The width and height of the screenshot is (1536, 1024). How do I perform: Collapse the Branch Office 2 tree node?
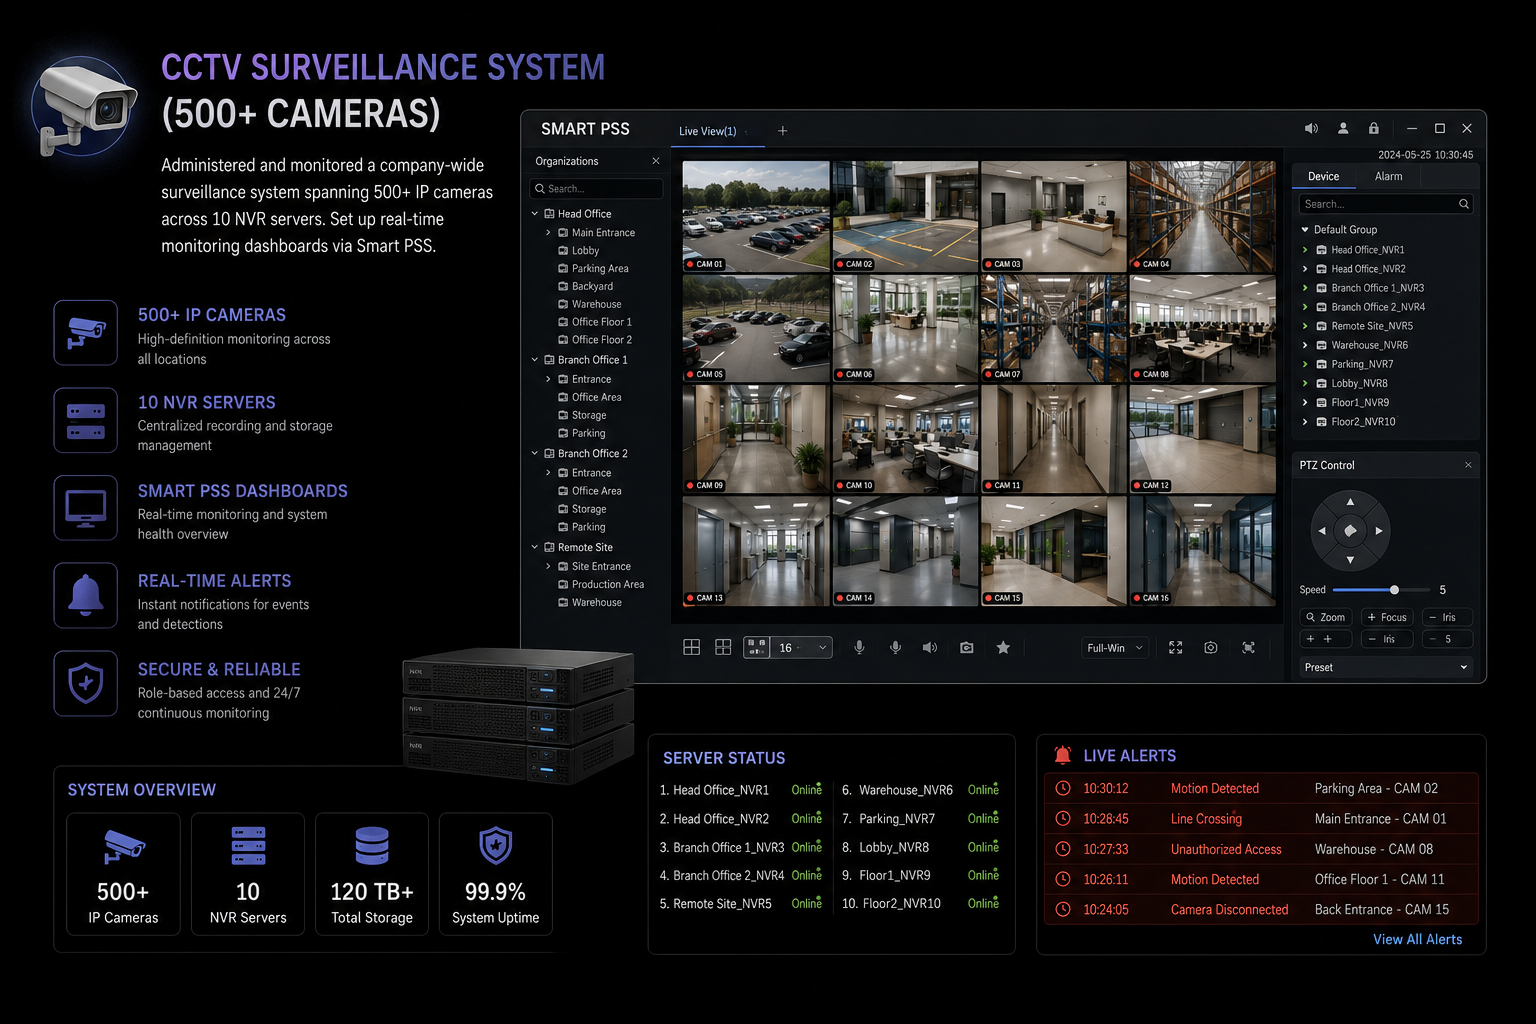click(535, 454)
